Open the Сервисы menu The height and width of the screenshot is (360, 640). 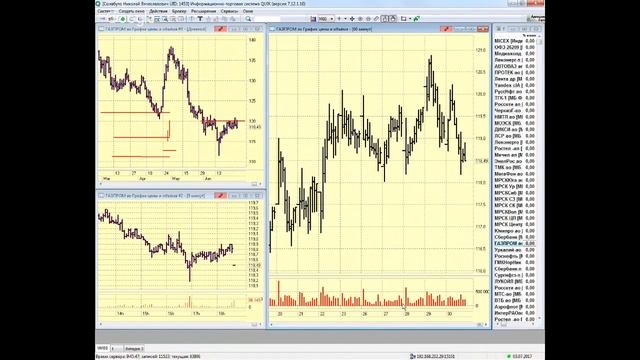(229, 11)
